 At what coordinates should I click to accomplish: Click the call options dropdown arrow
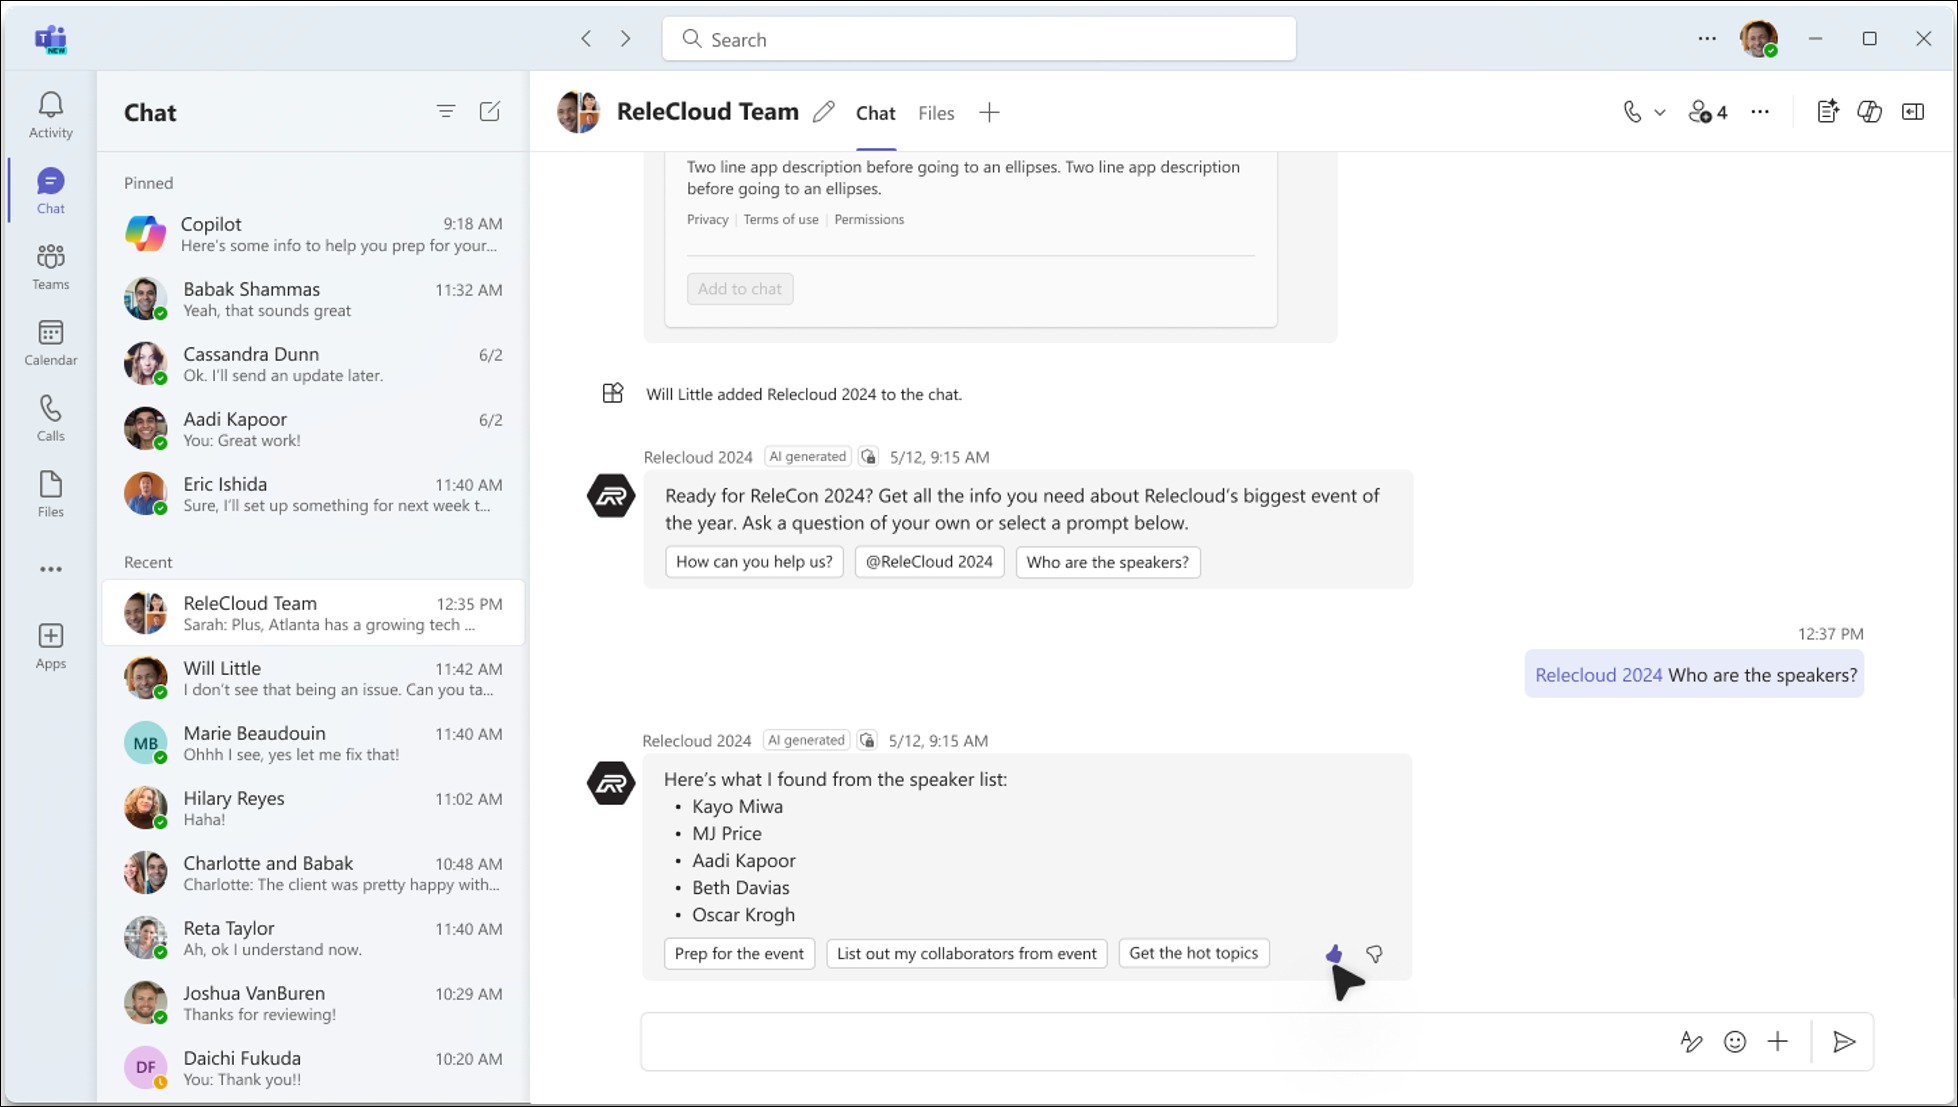1659,112
